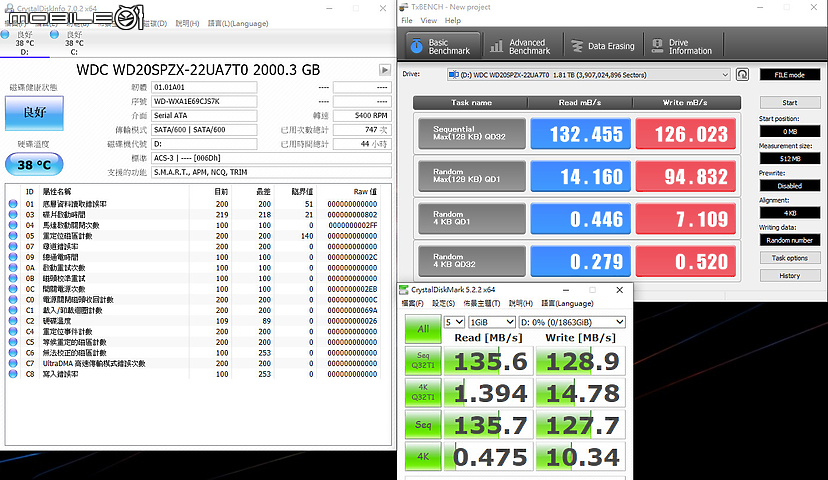Click the ID column header in SMART table
This screenshot has width=828, height=480.
pyautogui.click(x=30, y=192)
